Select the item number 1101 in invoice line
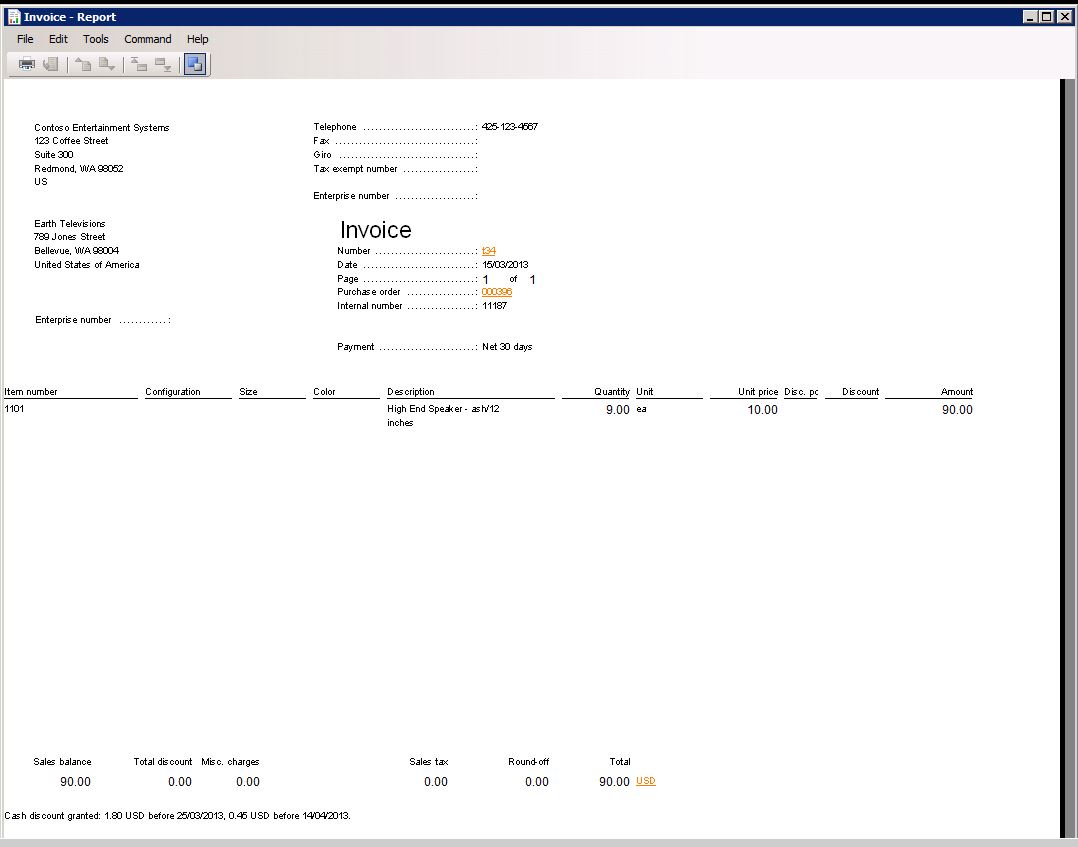The height and width of the screenshot is (847, 1078). (15, 409)
